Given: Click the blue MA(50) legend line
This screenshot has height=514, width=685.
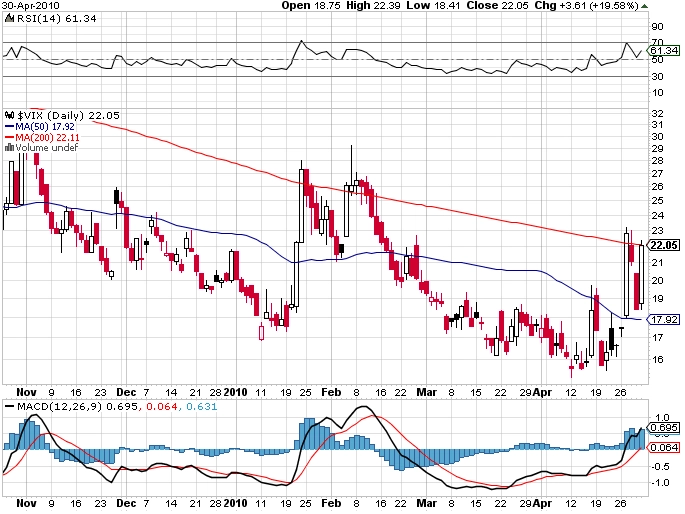Looking at the screenshot, I should (x=9, y=126).
